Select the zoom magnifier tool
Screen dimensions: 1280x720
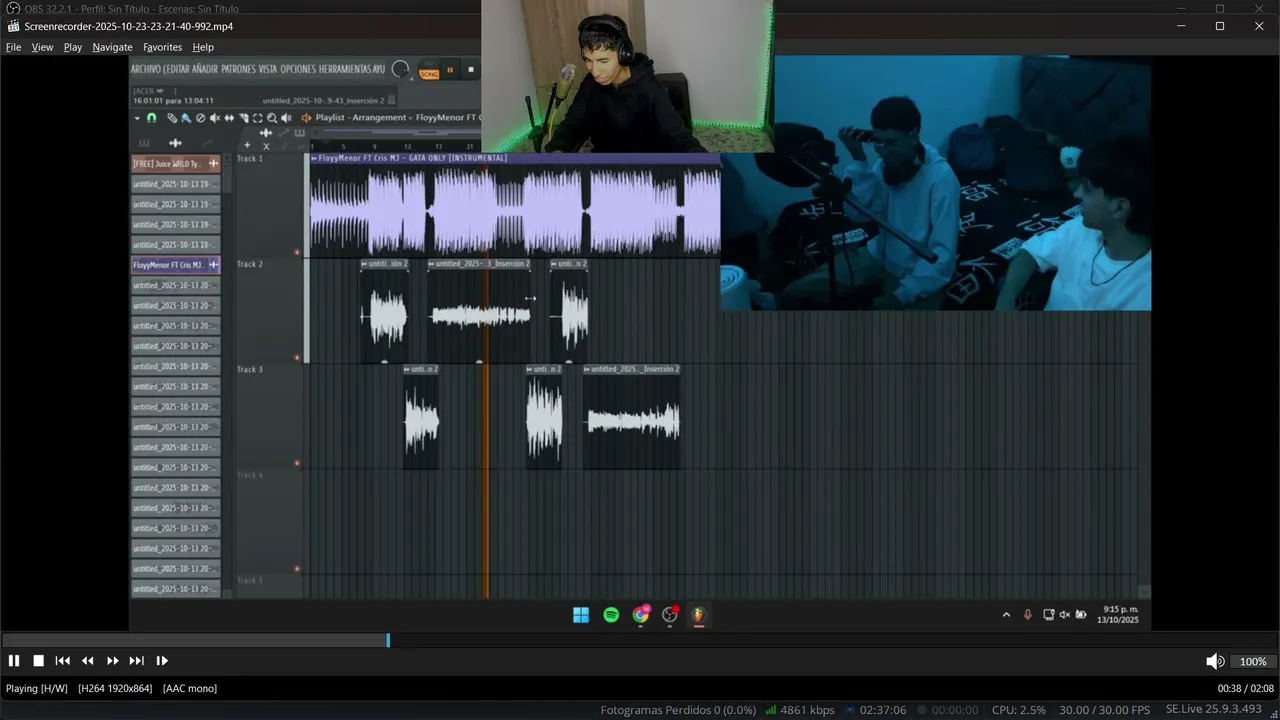[x=272, y=118]
